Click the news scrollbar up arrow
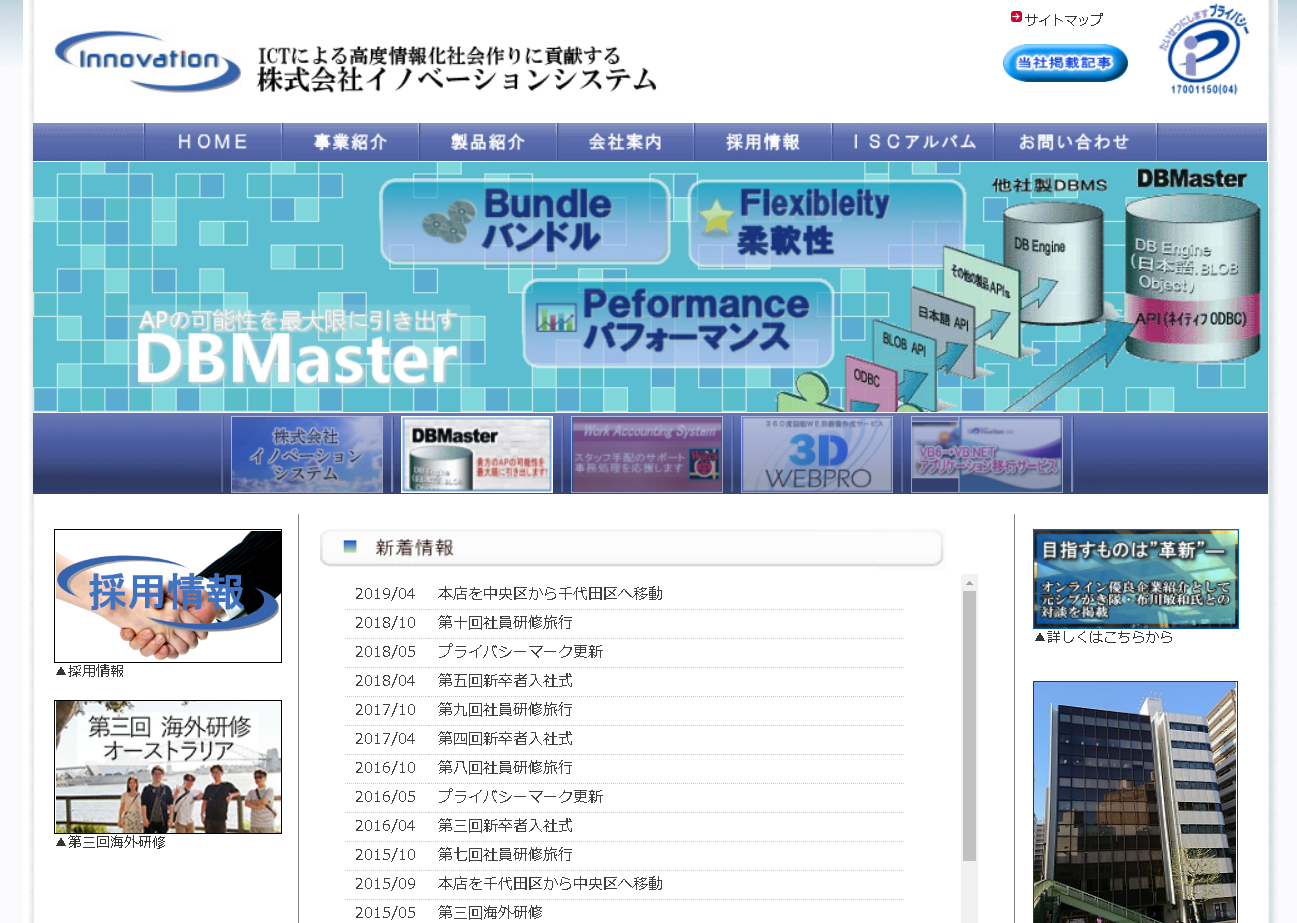This screenshot has height=923, width=1297. pos(969,582)
